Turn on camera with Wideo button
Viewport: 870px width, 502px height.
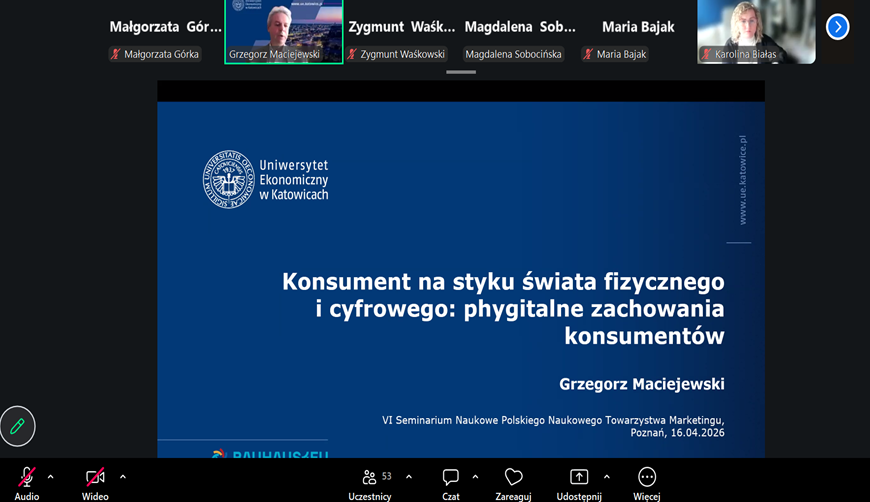(x=95, y=477)
